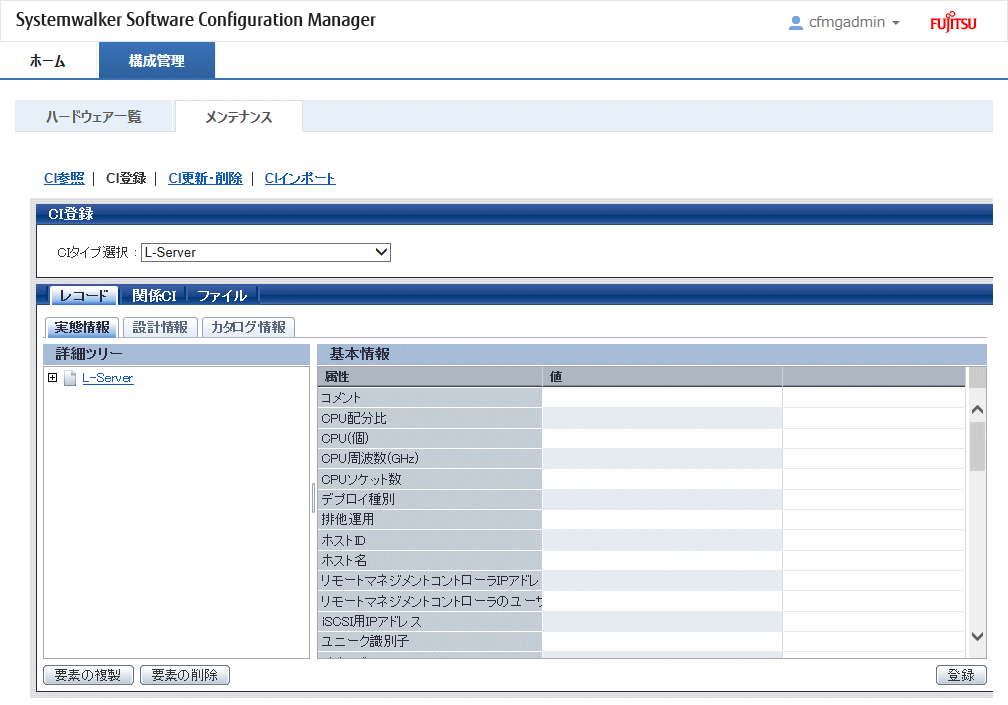Image resolution: width=1008 pixels, height=705 pixels.
Task: Open the CIインポート link
Action: (300, 179)
